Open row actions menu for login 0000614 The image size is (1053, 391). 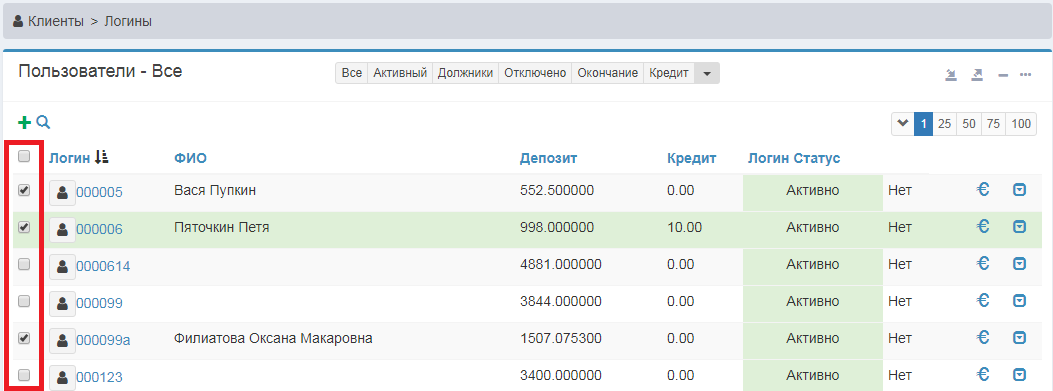1019,265
